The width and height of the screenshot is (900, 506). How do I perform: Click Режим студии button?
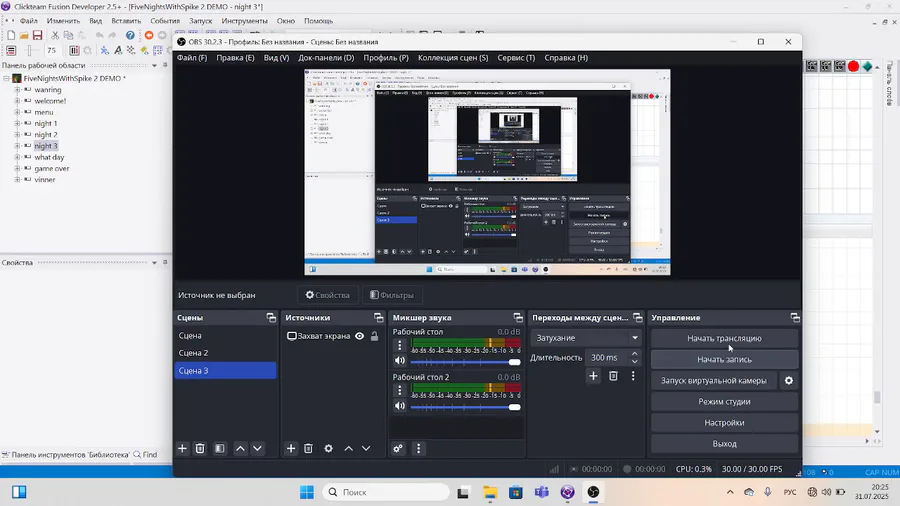point(724,402)
